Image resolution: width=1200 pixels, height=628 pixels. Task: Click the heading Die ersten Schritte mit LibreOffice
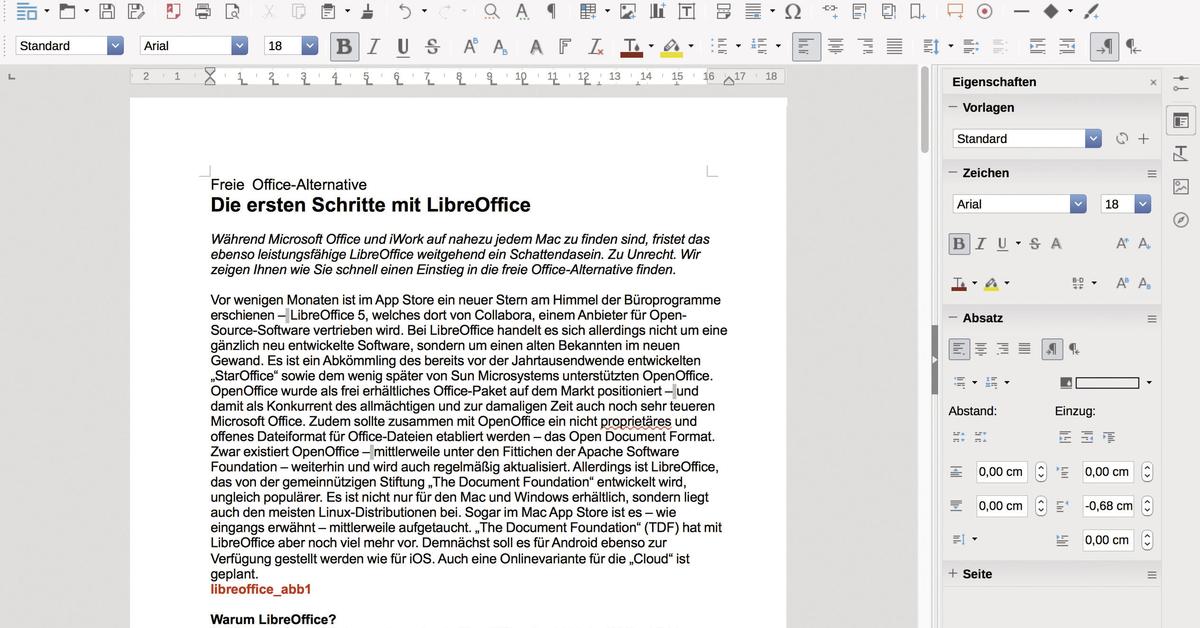[x=370, y=205]
